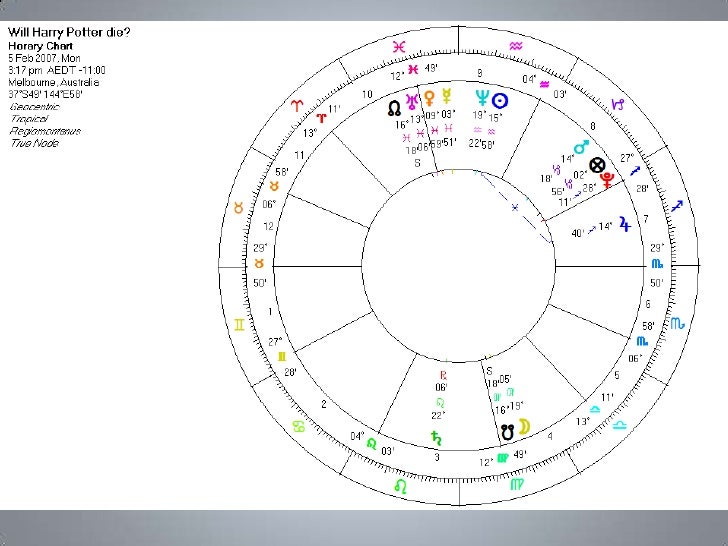Select Scorpio sign in outer zodiac ring
Screen dimensions: 728x546
677,323
